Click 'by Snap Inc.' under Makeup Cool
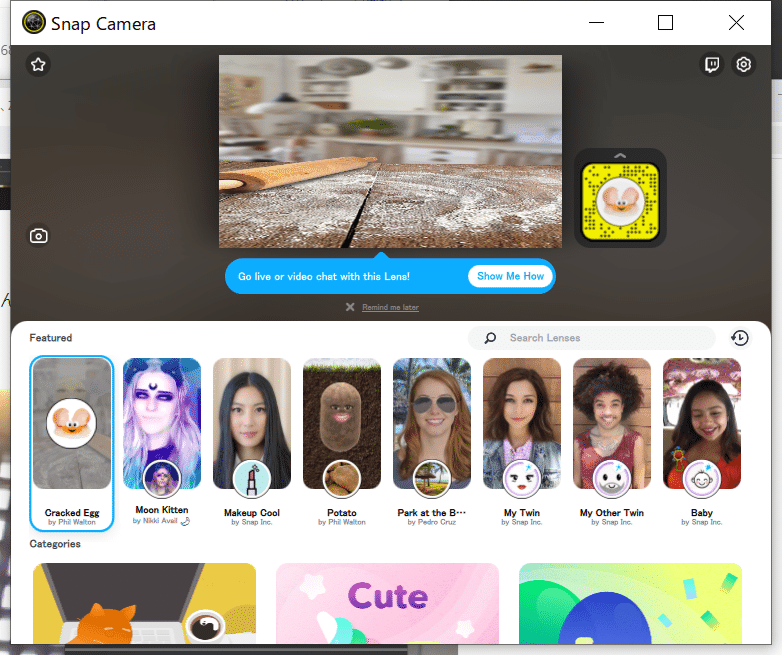The width and height of the screenshot is (782, 655). (252, 522)
